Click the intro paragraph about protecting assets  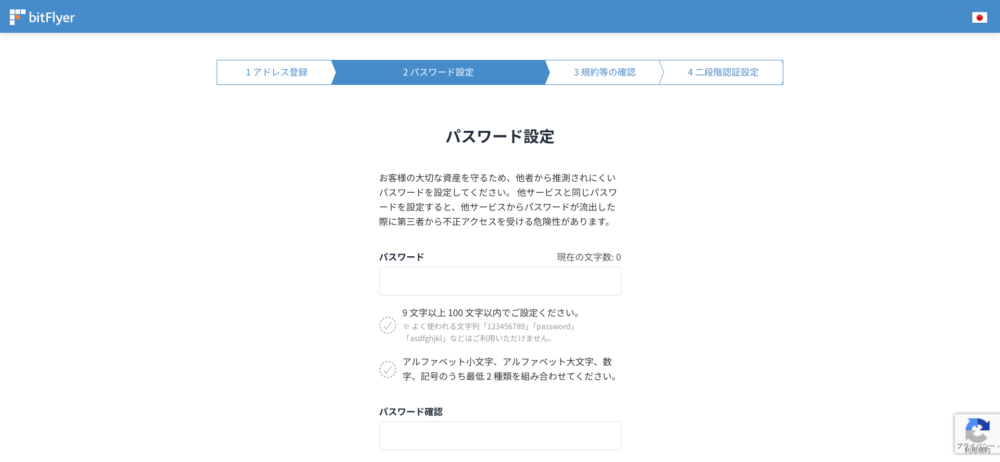click(499, 199)
